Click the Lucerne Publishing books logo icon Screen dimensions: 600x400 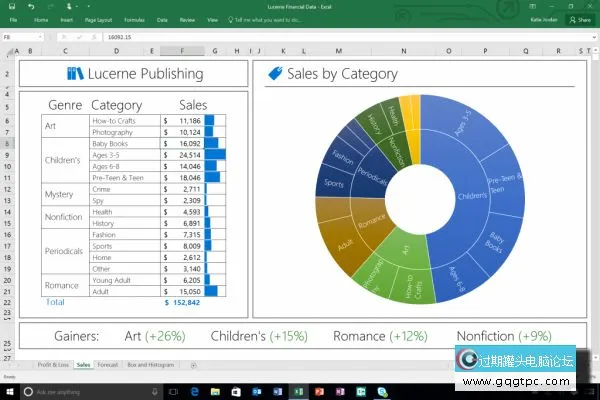coord(75,73)
